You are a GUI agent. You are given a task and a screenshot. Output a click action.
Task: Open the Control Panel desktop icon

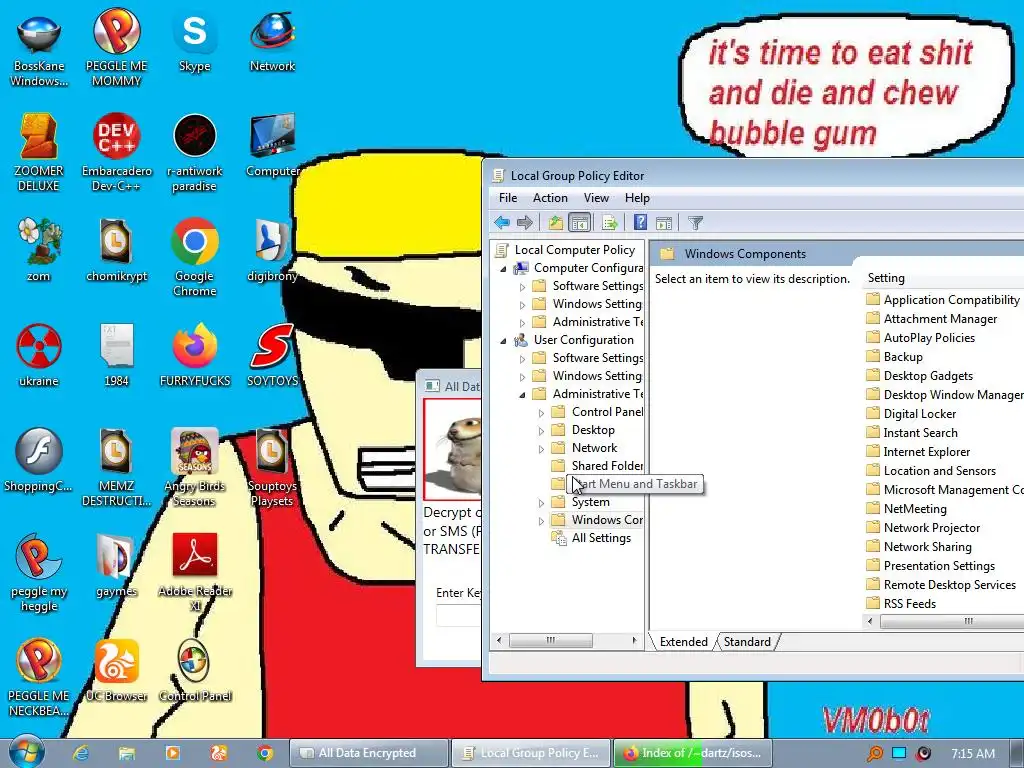[194, 671]
